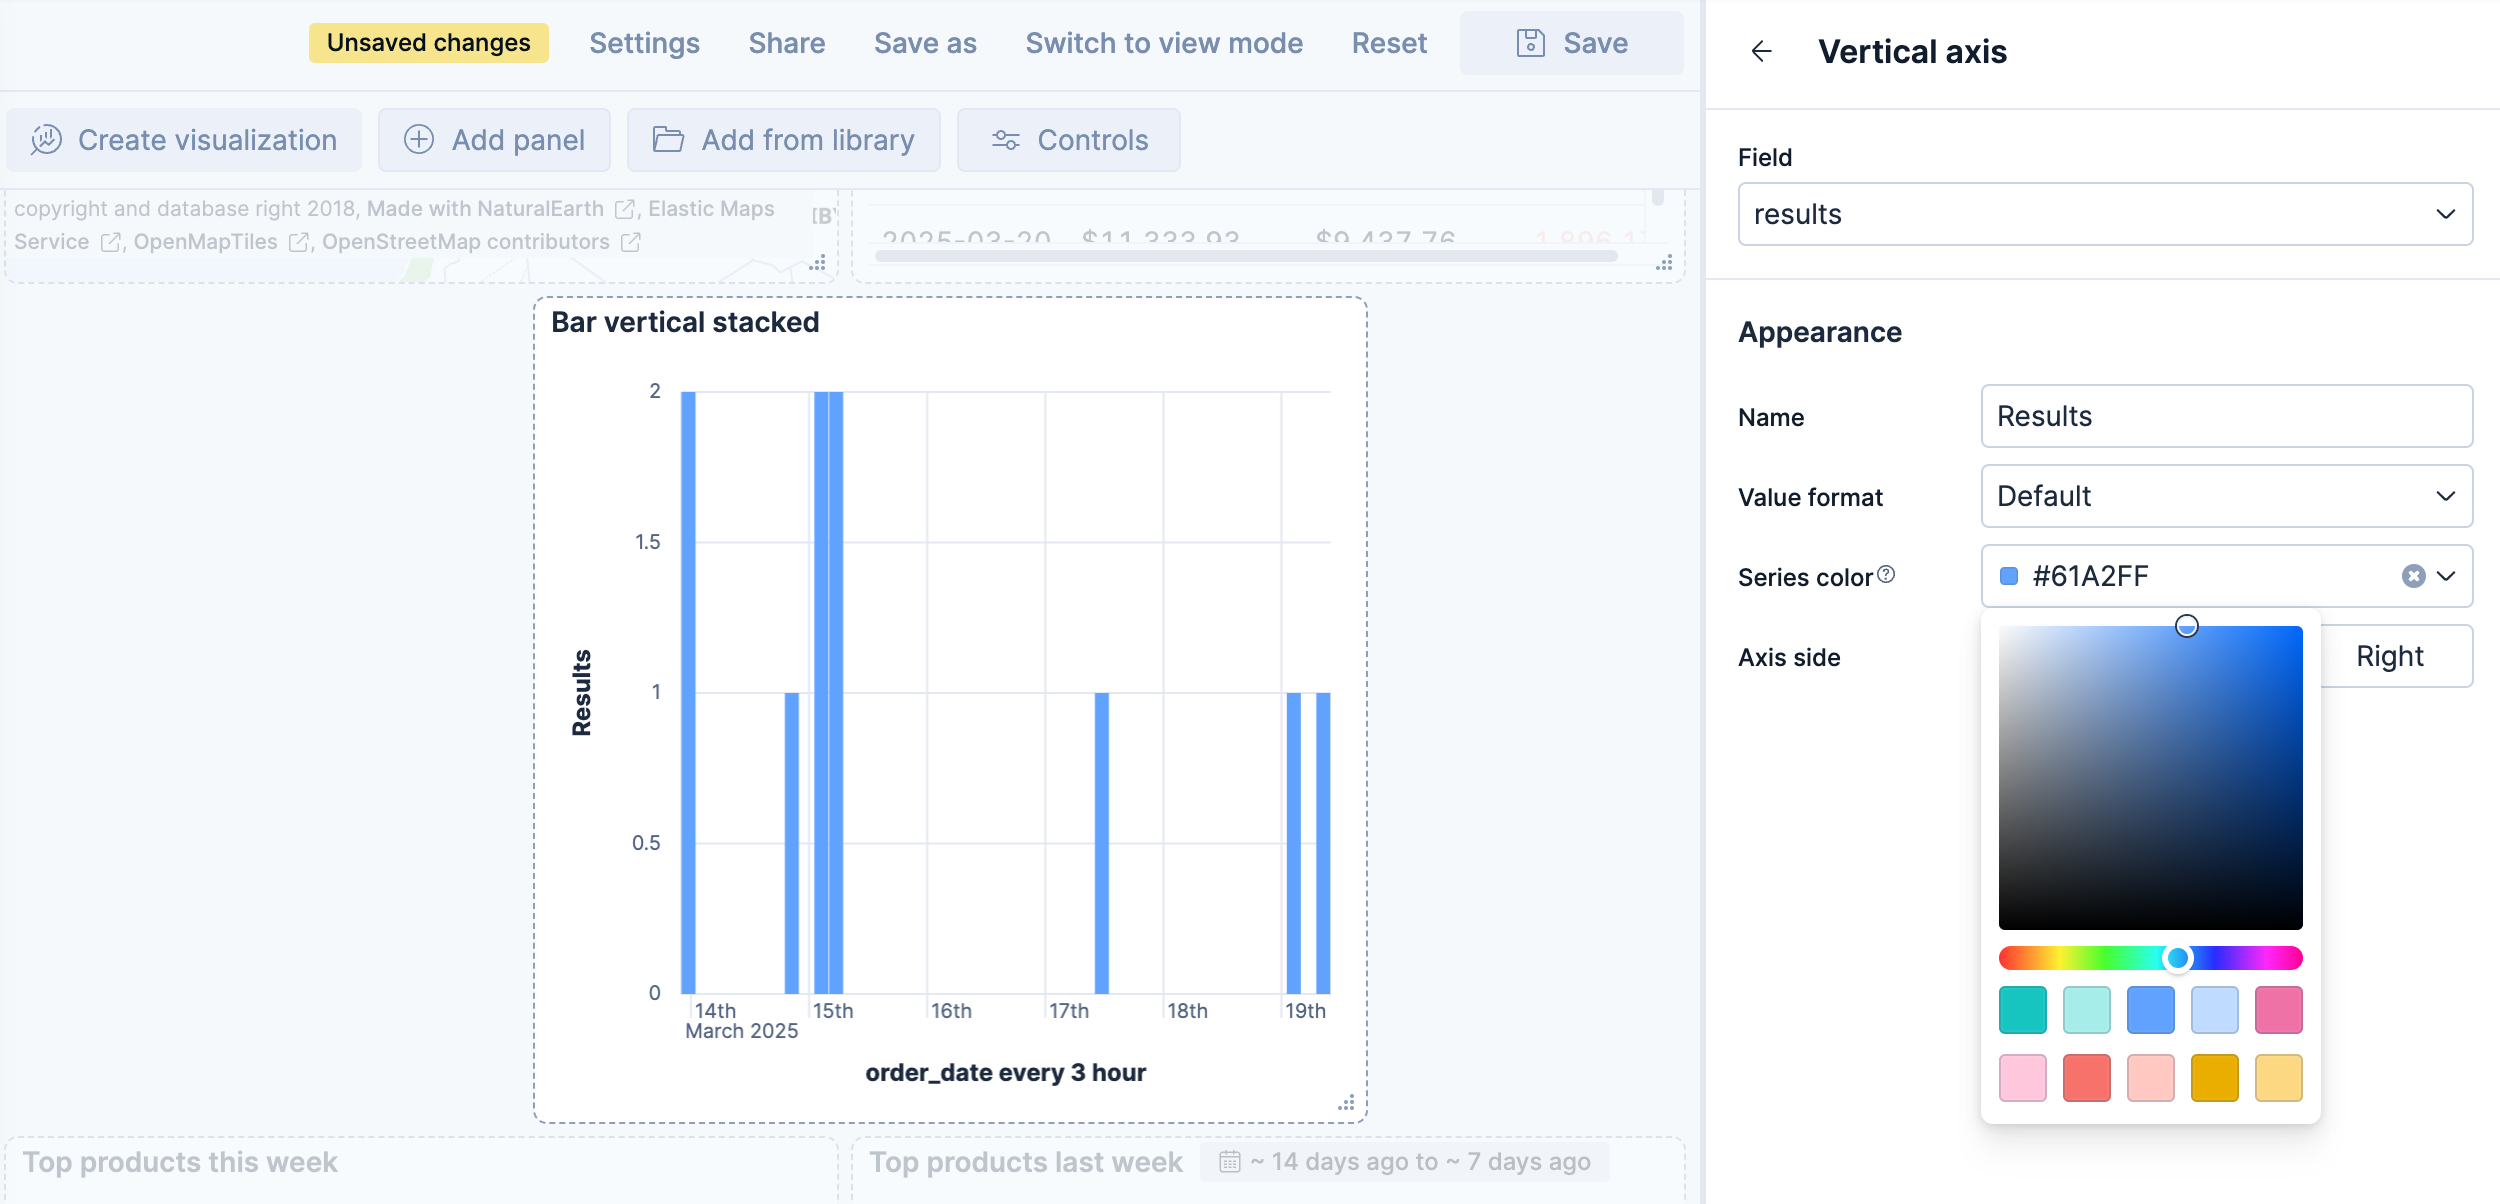
Task: Clear the series color with the x icon
Action: coord(2414,575)
